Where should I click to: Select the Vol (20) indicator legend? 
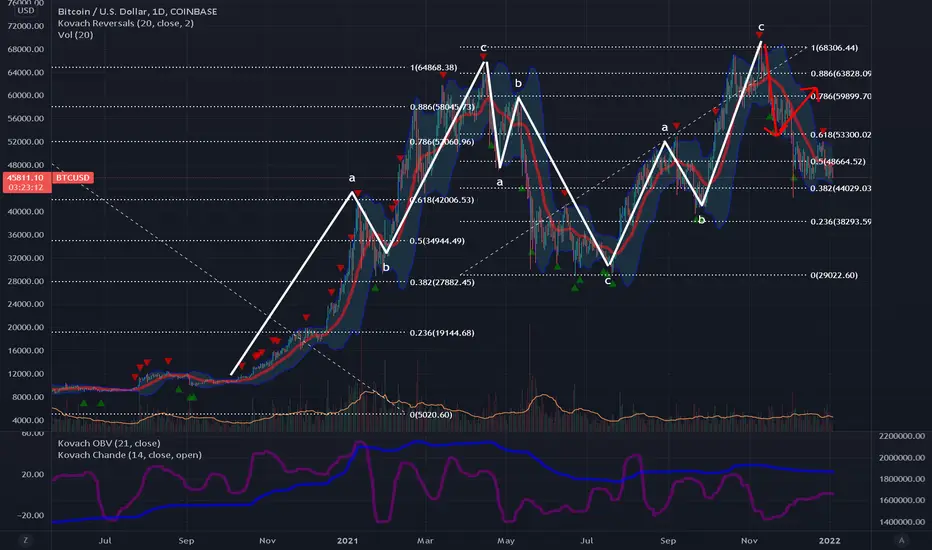75,34
